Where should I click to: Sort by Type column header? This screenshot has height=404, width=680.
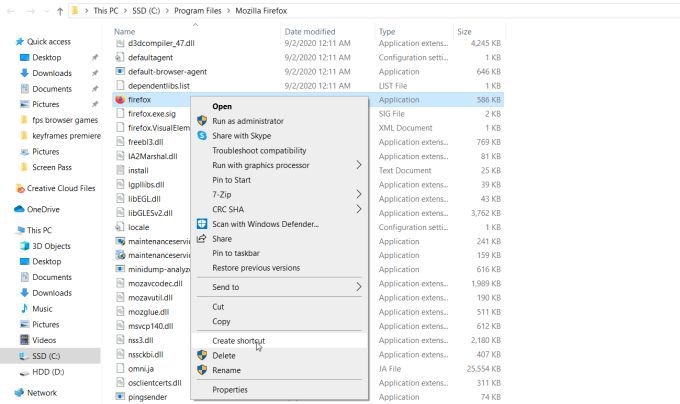[387, 32]
